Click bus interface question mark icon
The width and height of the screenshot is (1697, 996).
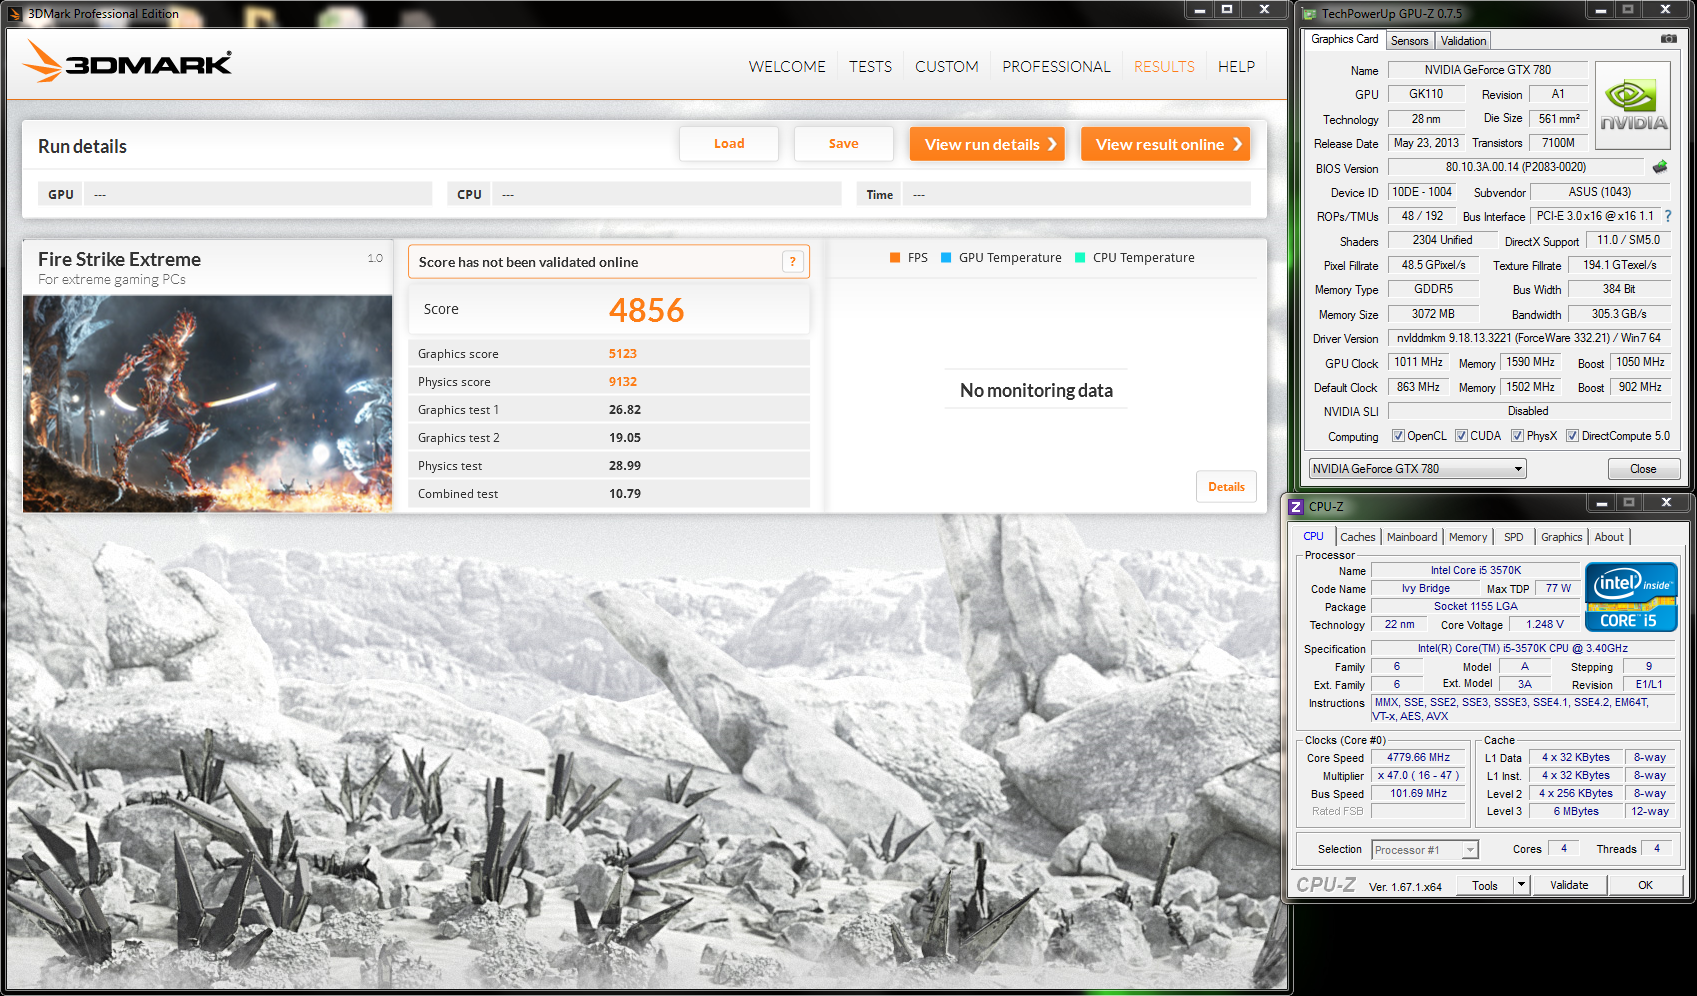pos(1668,216)
